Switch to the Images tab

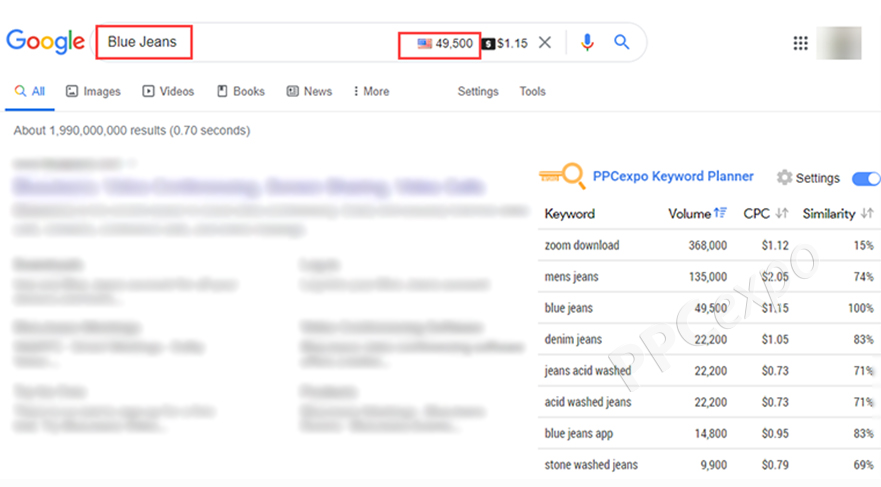click(93, 91)
